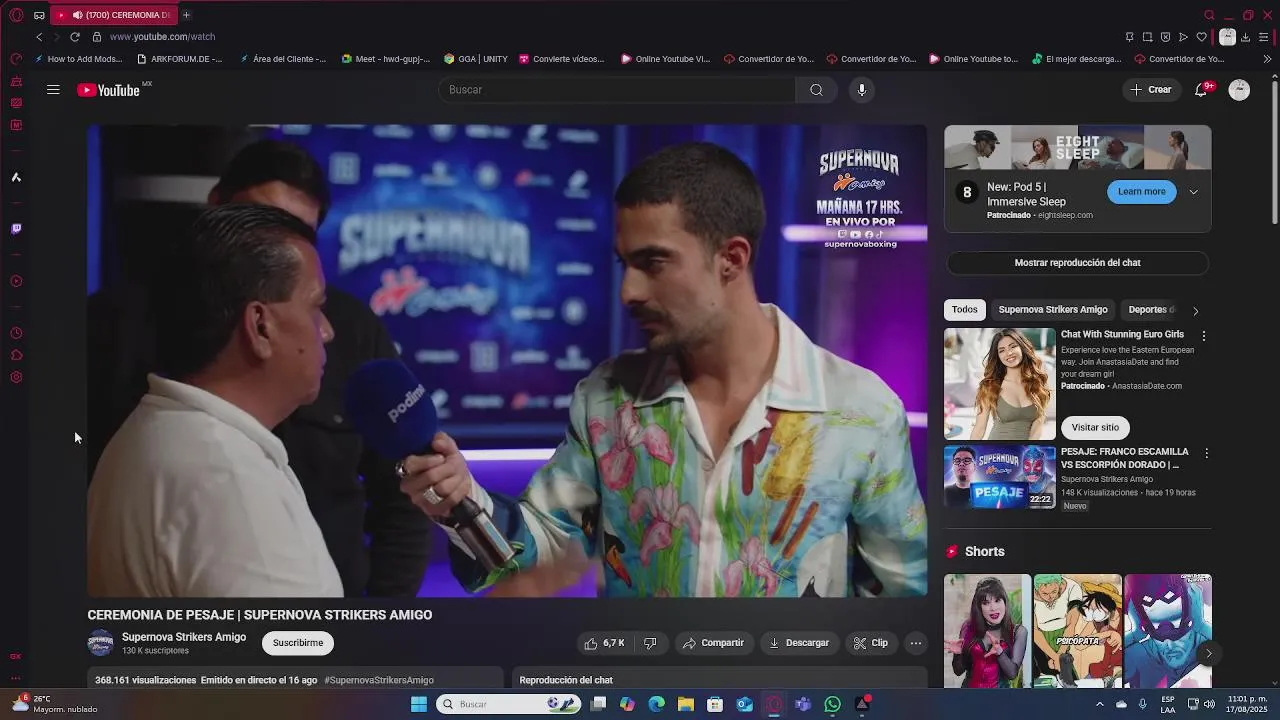Open the YouTube notifications bell
Viewport: 1280px width, 720px height.
(1201, 90)
